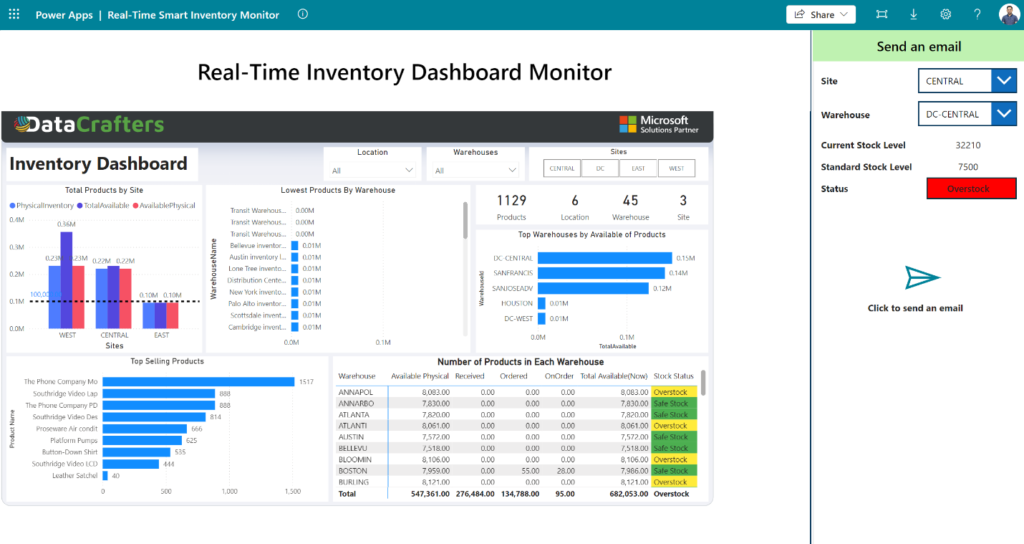Select the WEST site filter button
This screenshot has width=1024, height=544.
[677, 168]
